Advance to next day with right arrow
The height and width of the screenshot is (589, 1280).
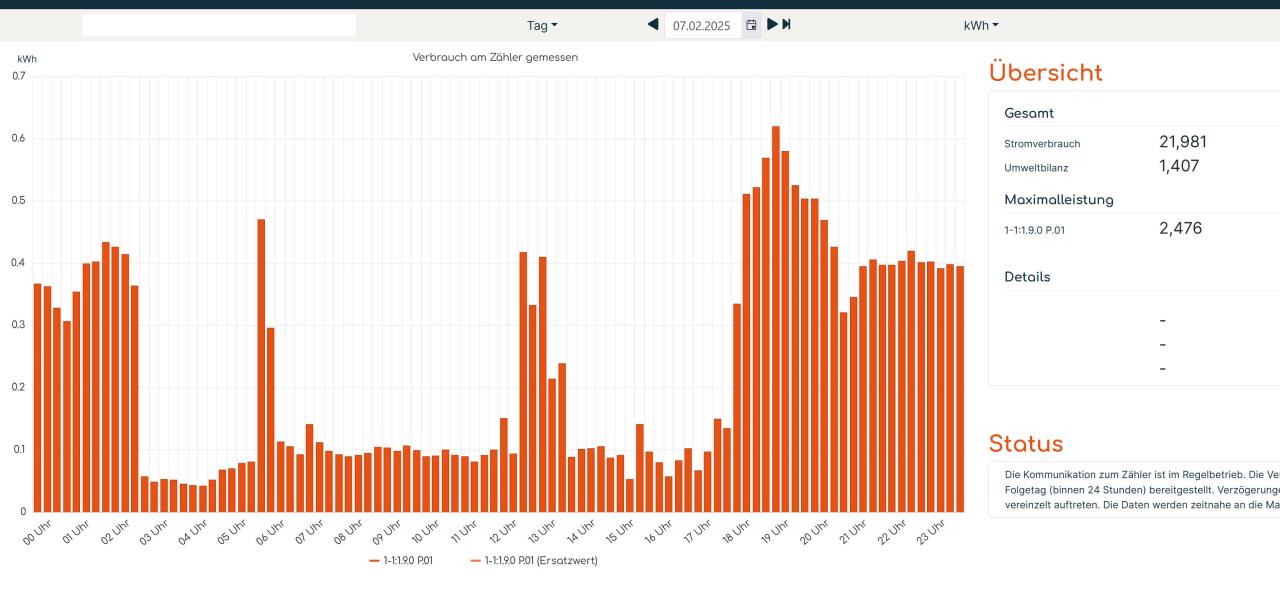[x=772, y=24]
